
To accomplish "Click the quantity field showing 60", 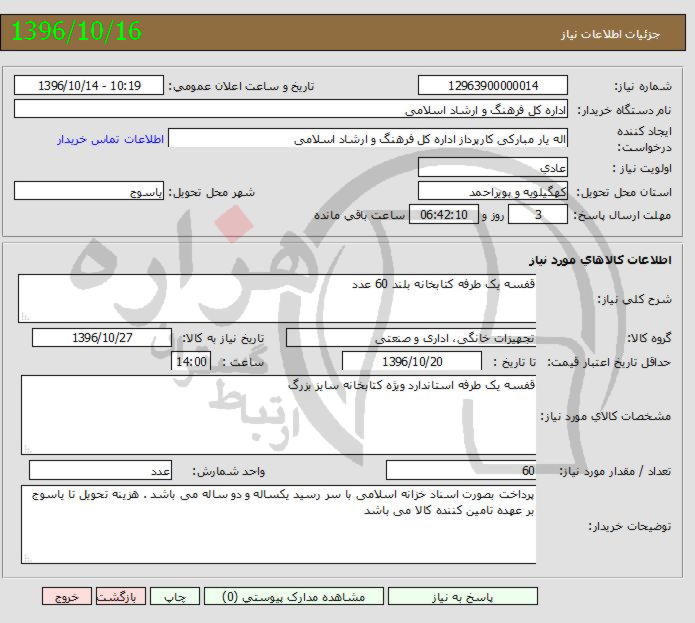I will [461, 471].
